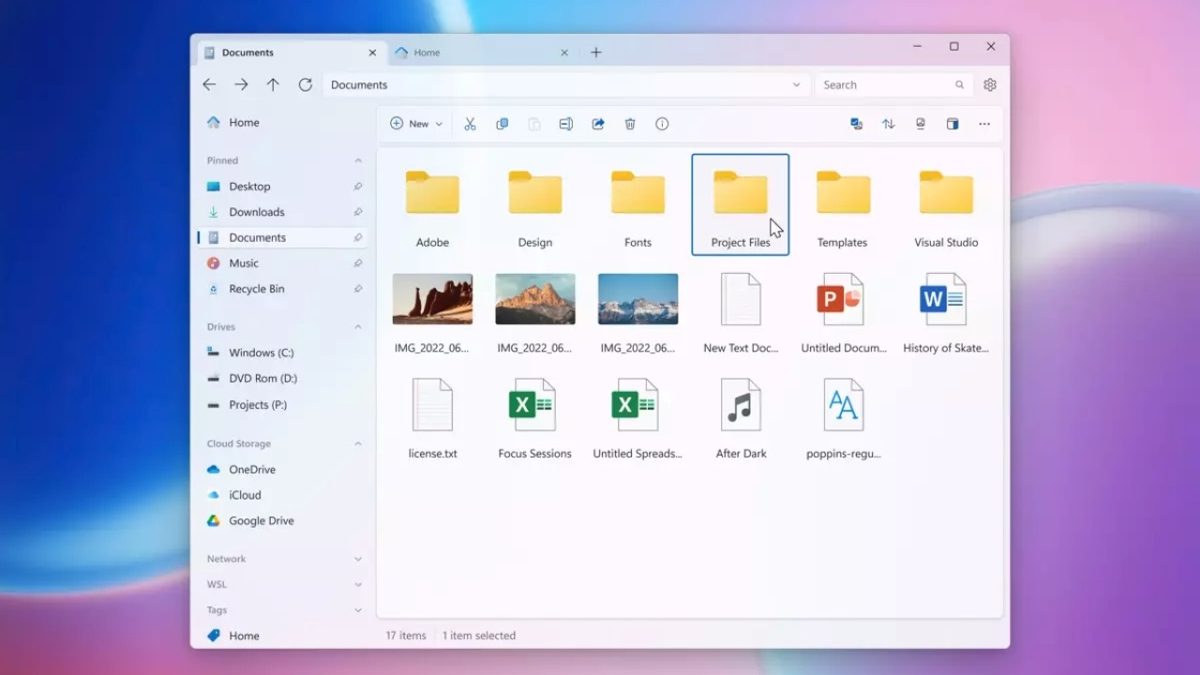Click the Share icon in toolbar
Viewport: 1200px width, 675px height.
(598, 124)
